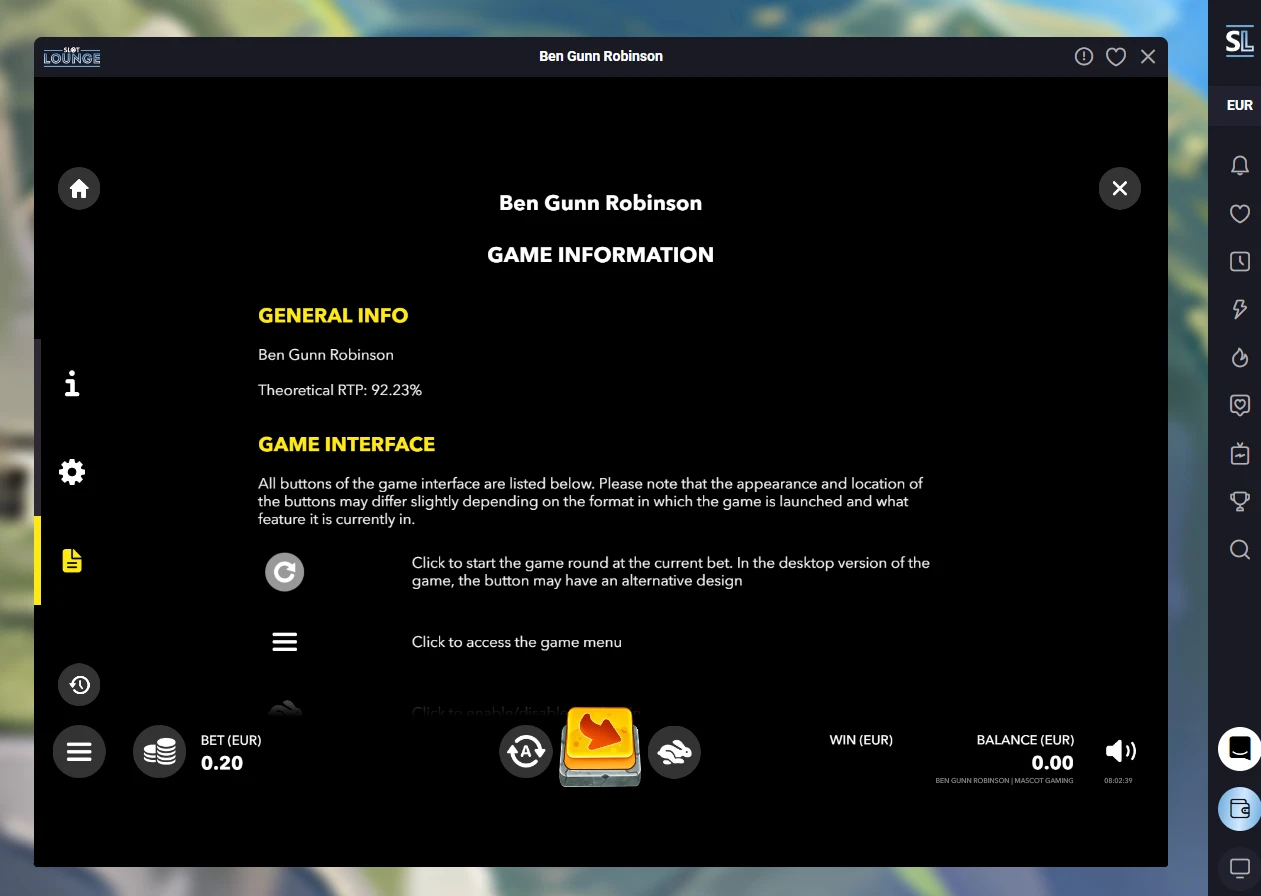Toggle turbo rabbit mode
The width and height of the screenshot is (1261, 896).
[674, 751]
